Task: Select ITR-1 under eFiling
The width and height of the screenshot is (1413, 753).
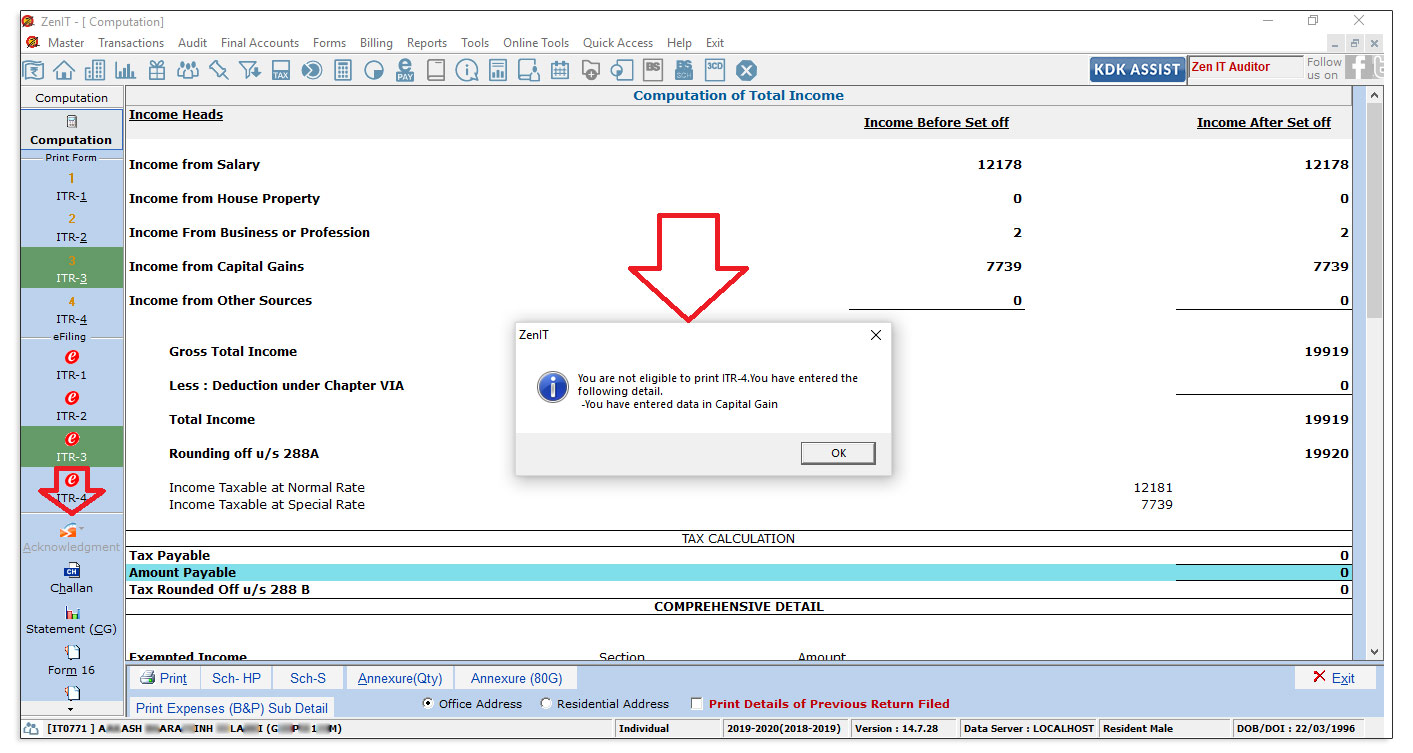Action: click(71, 365)
